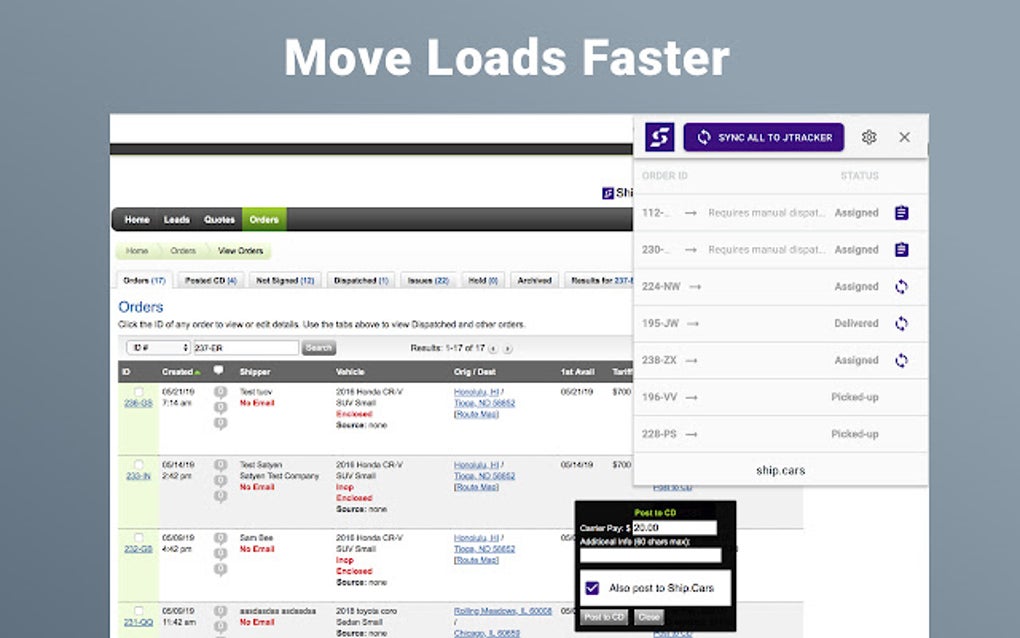Click clipboard icon for order 230-

click(901, 250)
